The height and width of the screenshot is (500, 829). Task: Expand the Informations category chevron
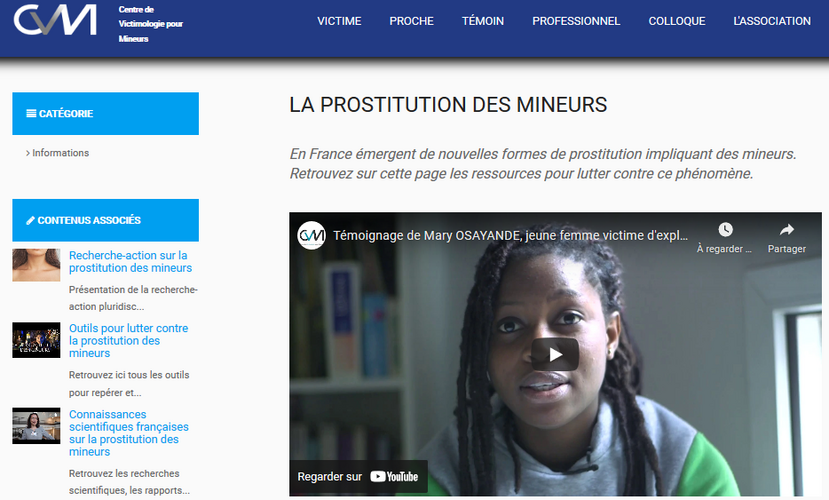point(27,153)
